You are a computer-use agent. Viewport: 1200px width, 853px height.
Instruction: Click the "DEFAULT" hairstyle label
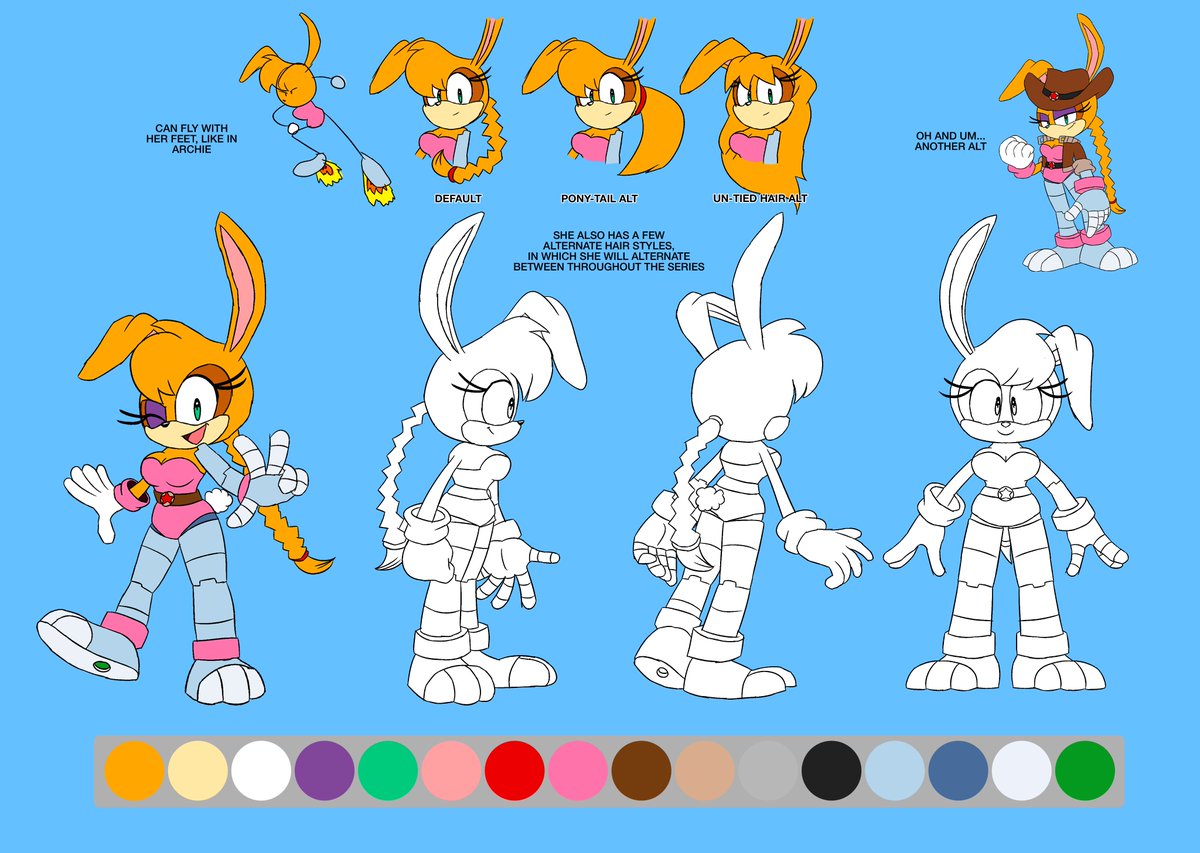458,199
